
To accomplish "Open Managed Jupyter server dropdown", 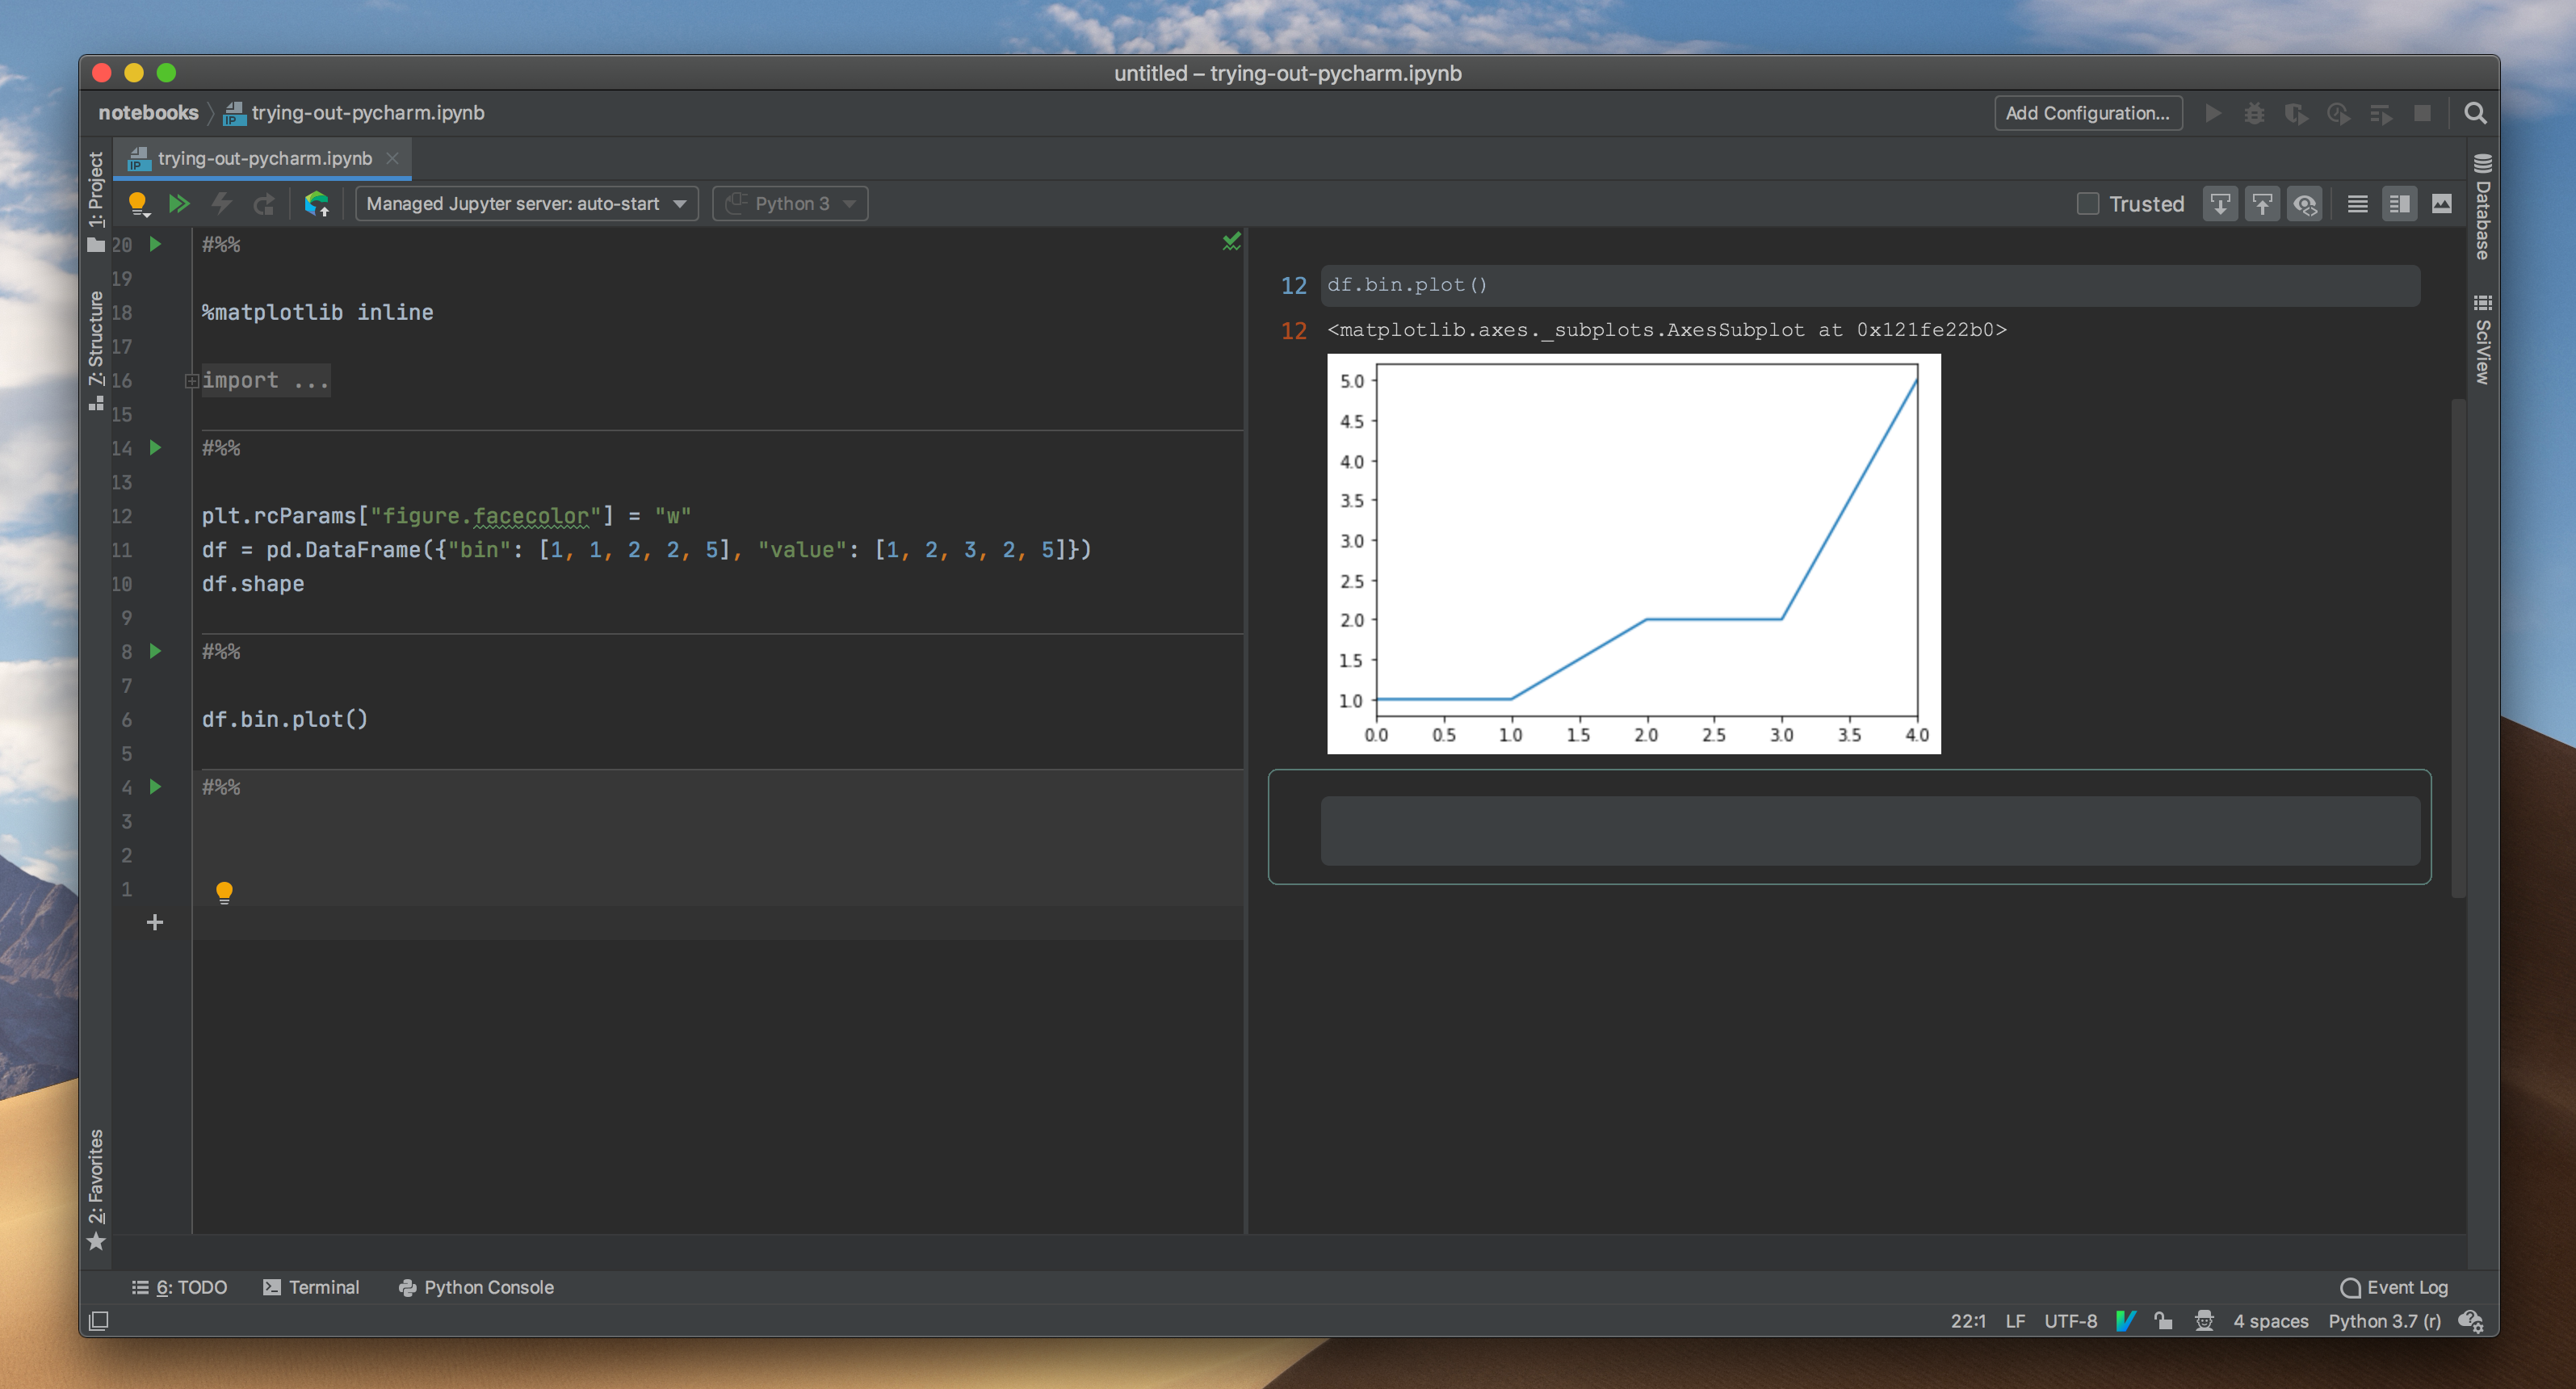I will pos(526,204).
